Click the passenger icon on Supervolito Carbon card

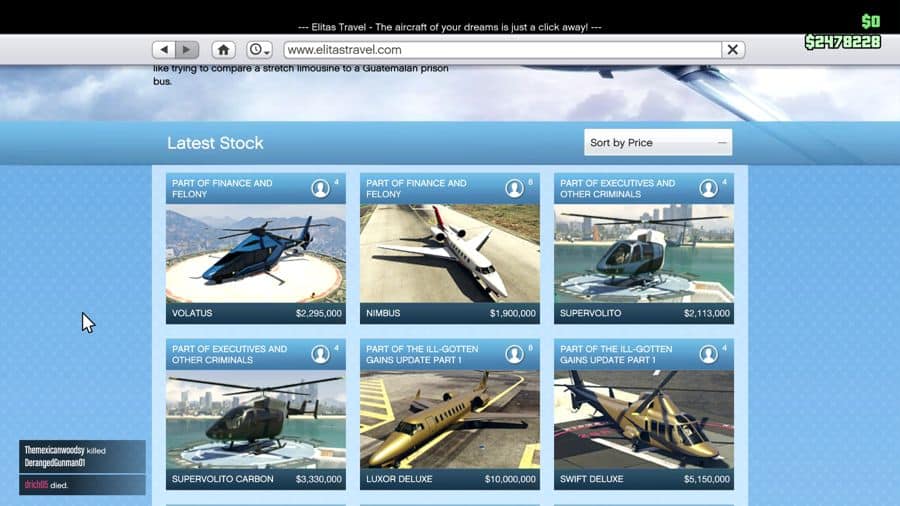320,354
